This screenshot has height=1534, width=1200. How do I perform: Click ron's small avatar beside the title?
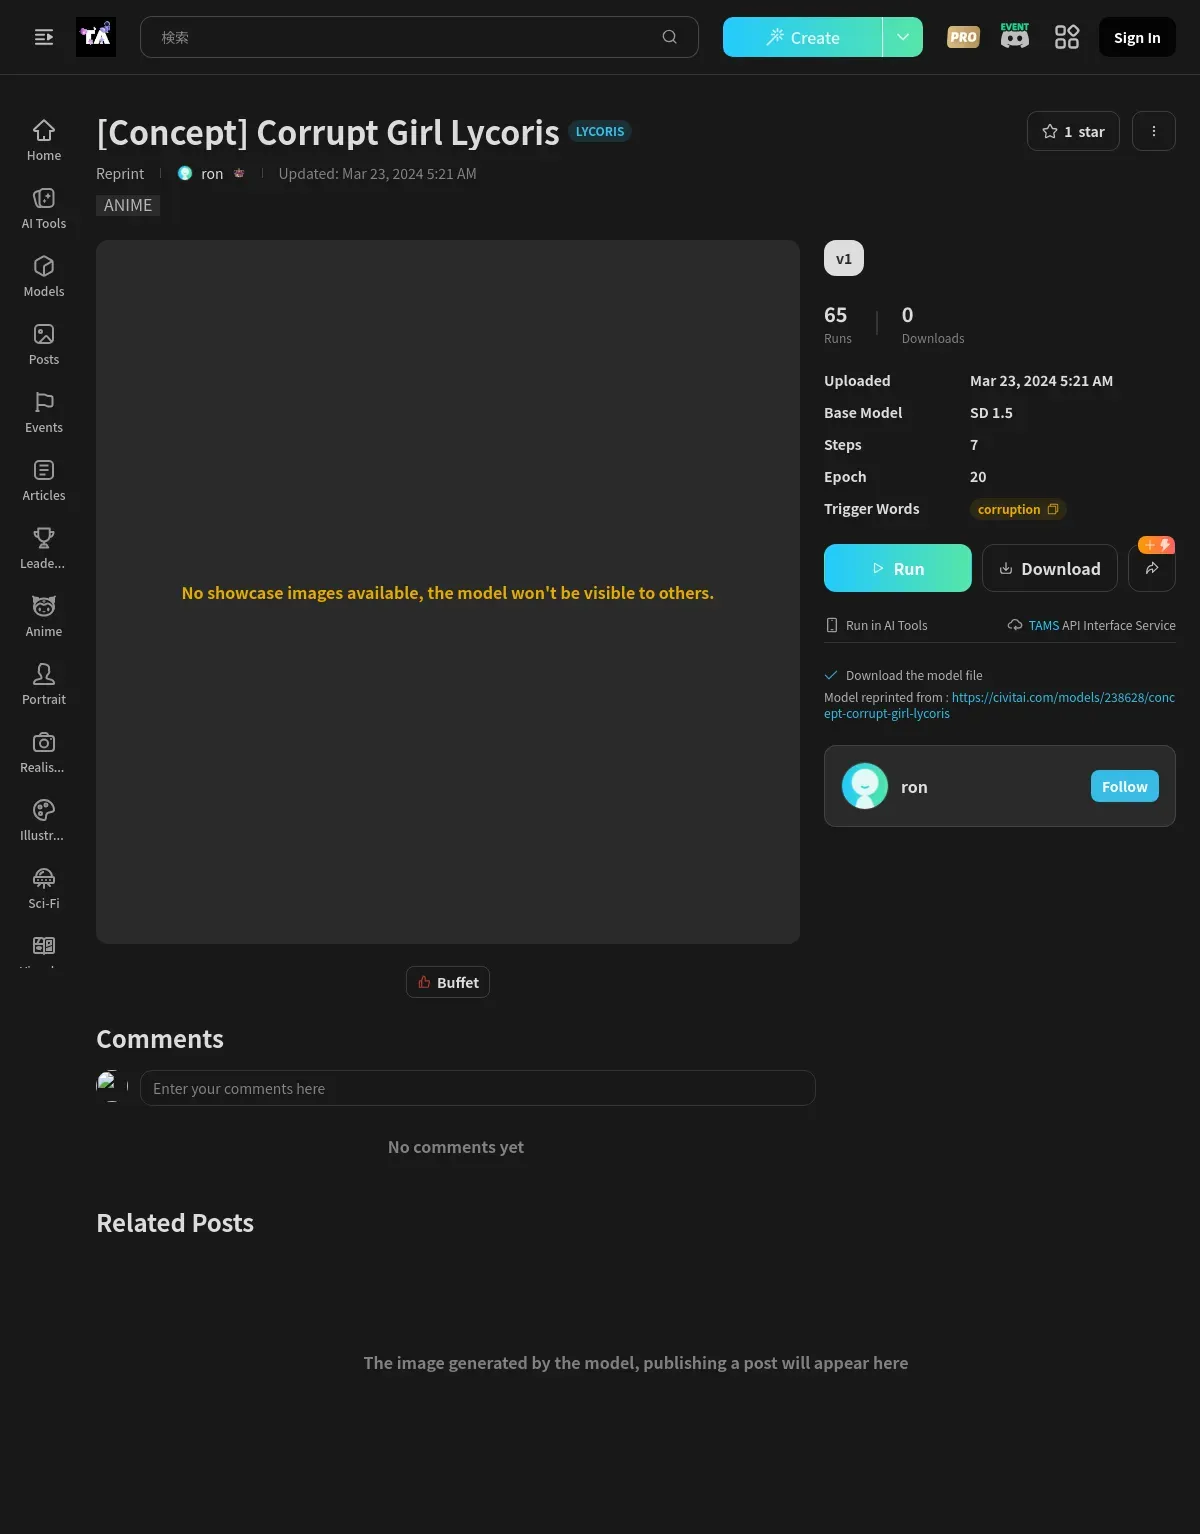(x=185, y=173)
